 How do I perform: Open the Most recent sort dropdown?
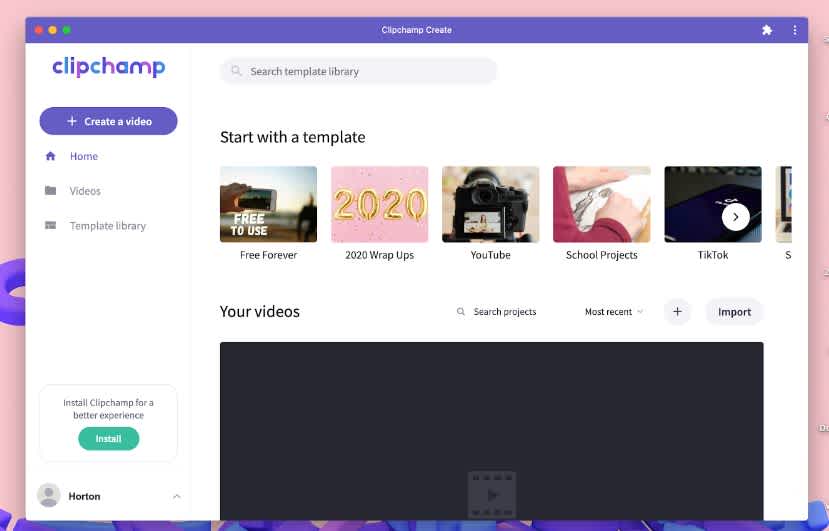coord(614,312)
